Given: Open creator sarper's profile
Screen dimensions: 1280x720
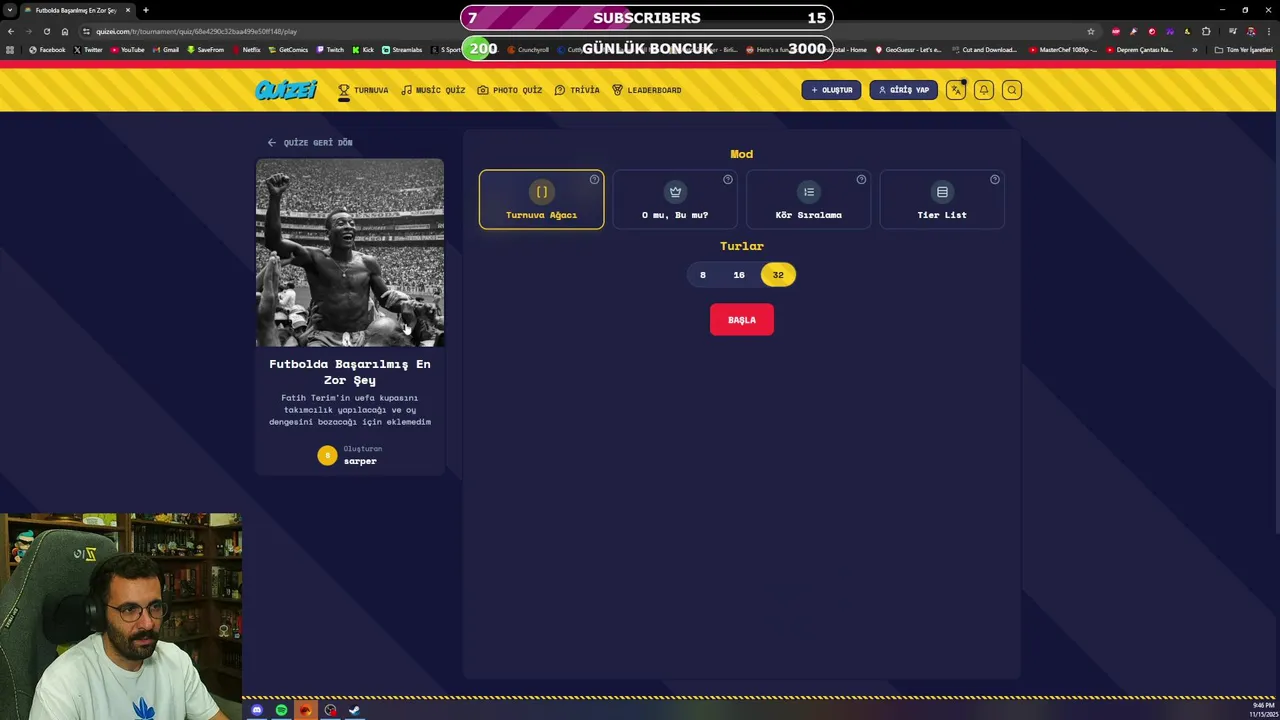Looking at the screenshot, I should pyautogui.click(x=360, y=461).
